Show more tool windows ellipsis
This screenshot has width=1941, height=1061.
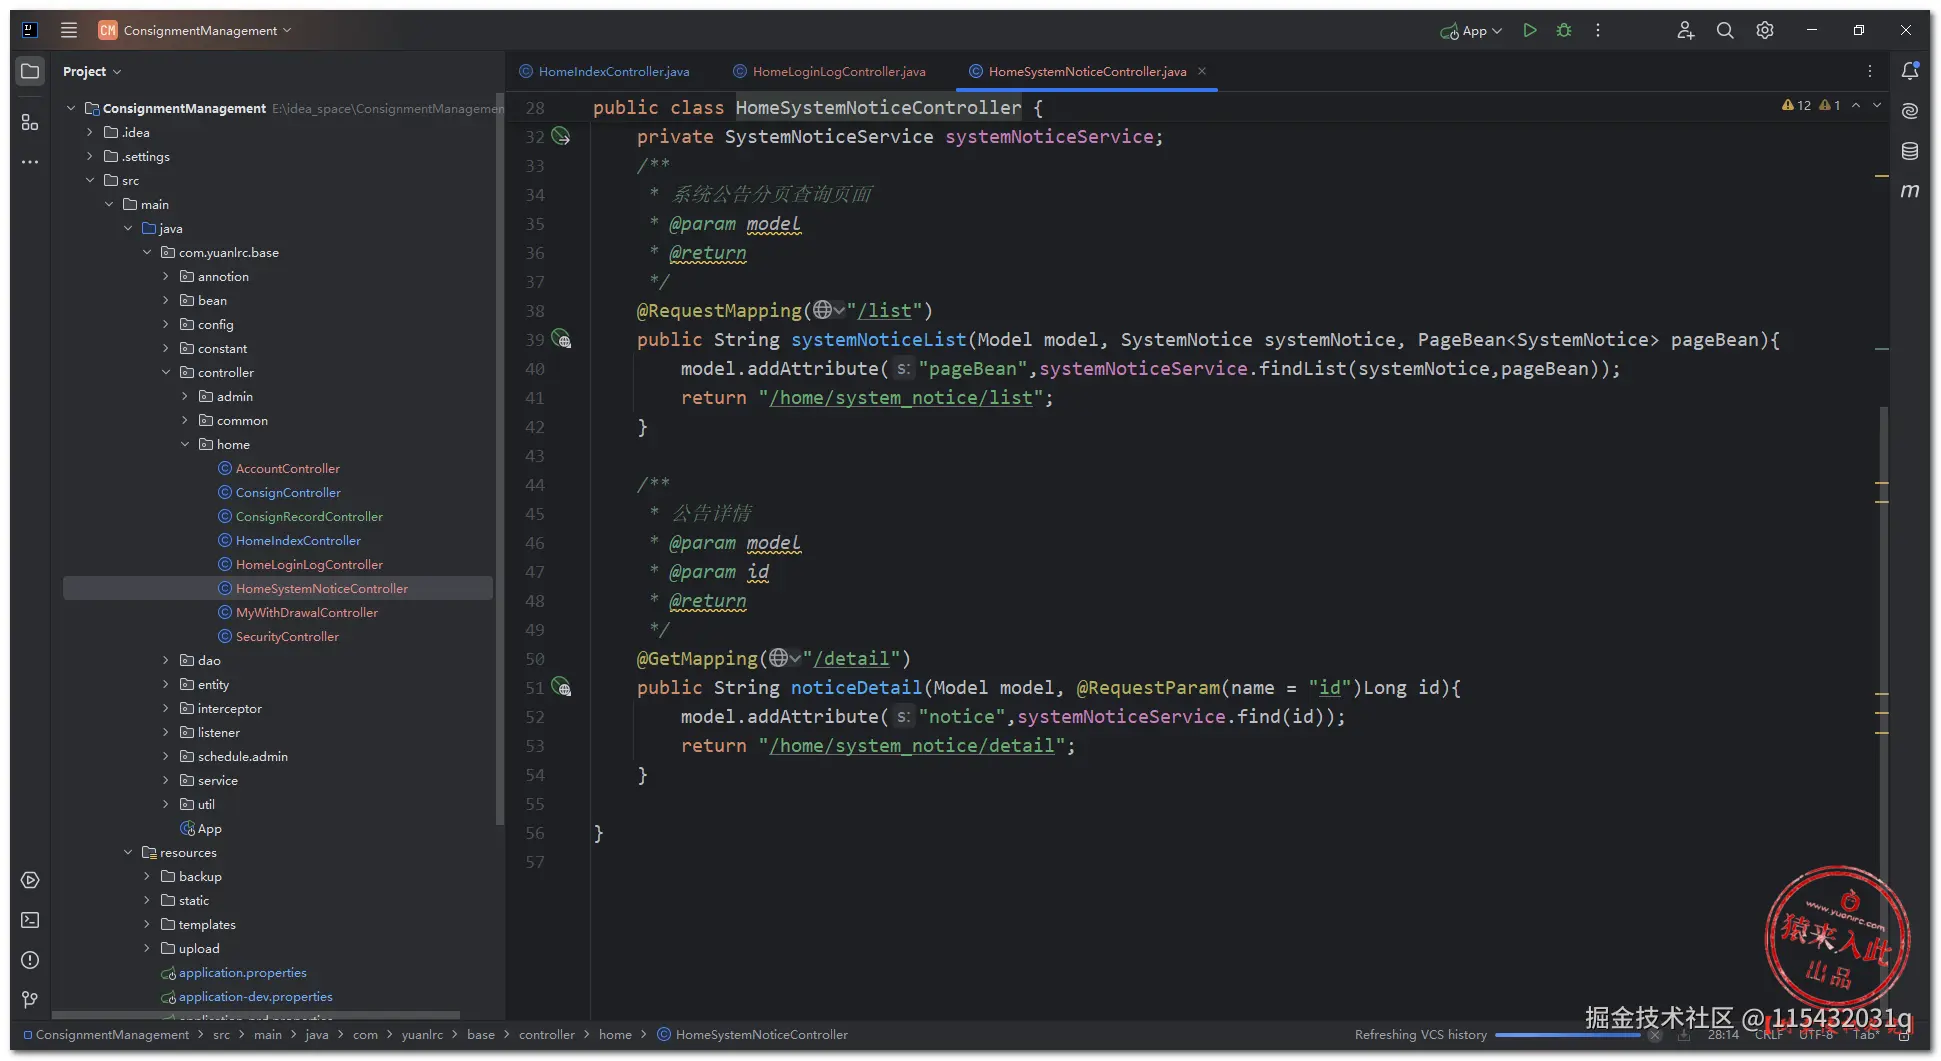(x=30, y=162)
